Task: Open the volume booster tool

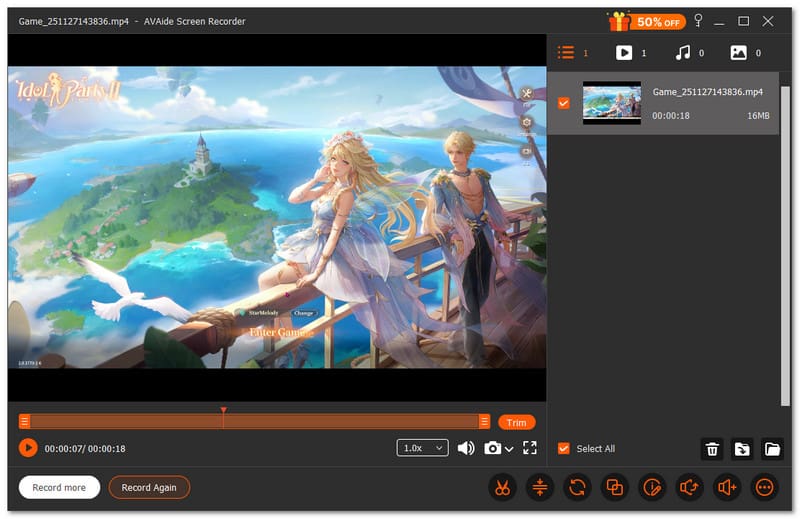Action: pyautogui.click(x=728, y=488)
